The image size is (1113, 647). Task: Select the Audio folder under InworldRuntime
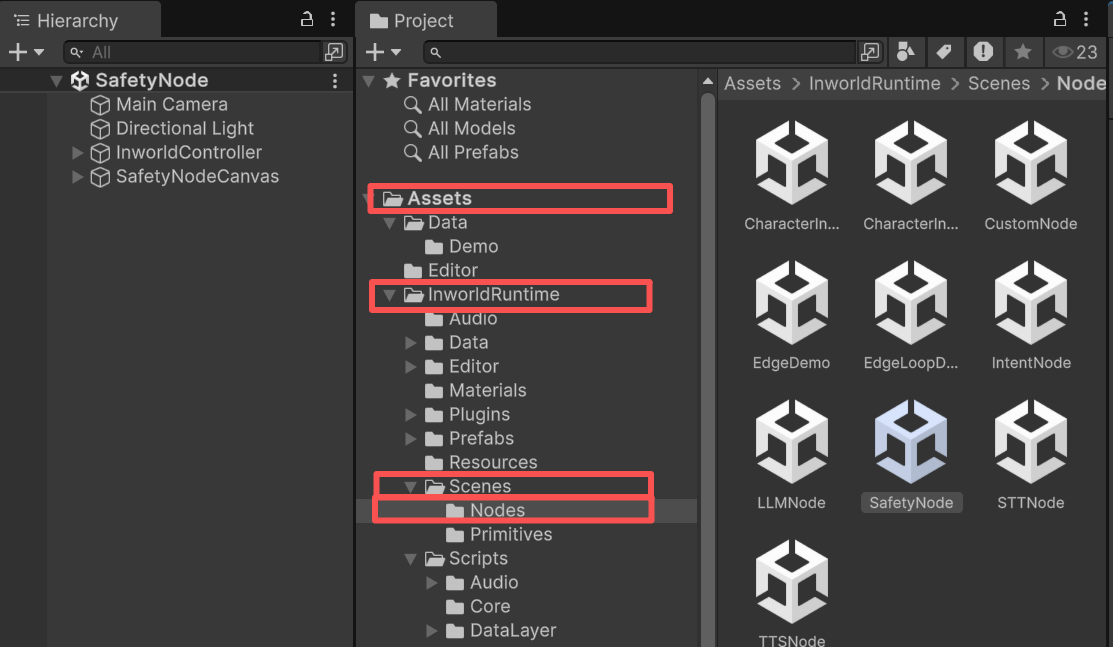[473, 319]
